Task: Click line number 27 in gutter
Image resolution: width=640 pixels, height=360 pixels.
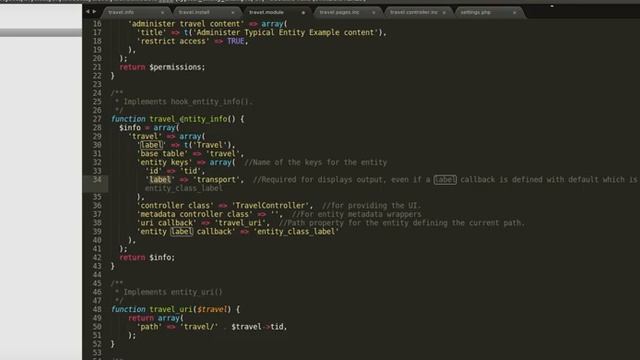Action: tap(97, 119)
